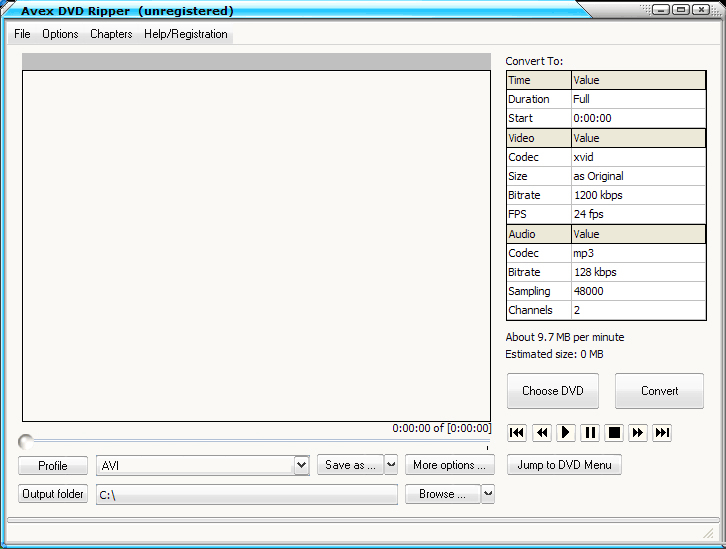The height and width of the screenshot is (549, 726).
Task: Open the Help/Registration menu
Action: (186, 34)
